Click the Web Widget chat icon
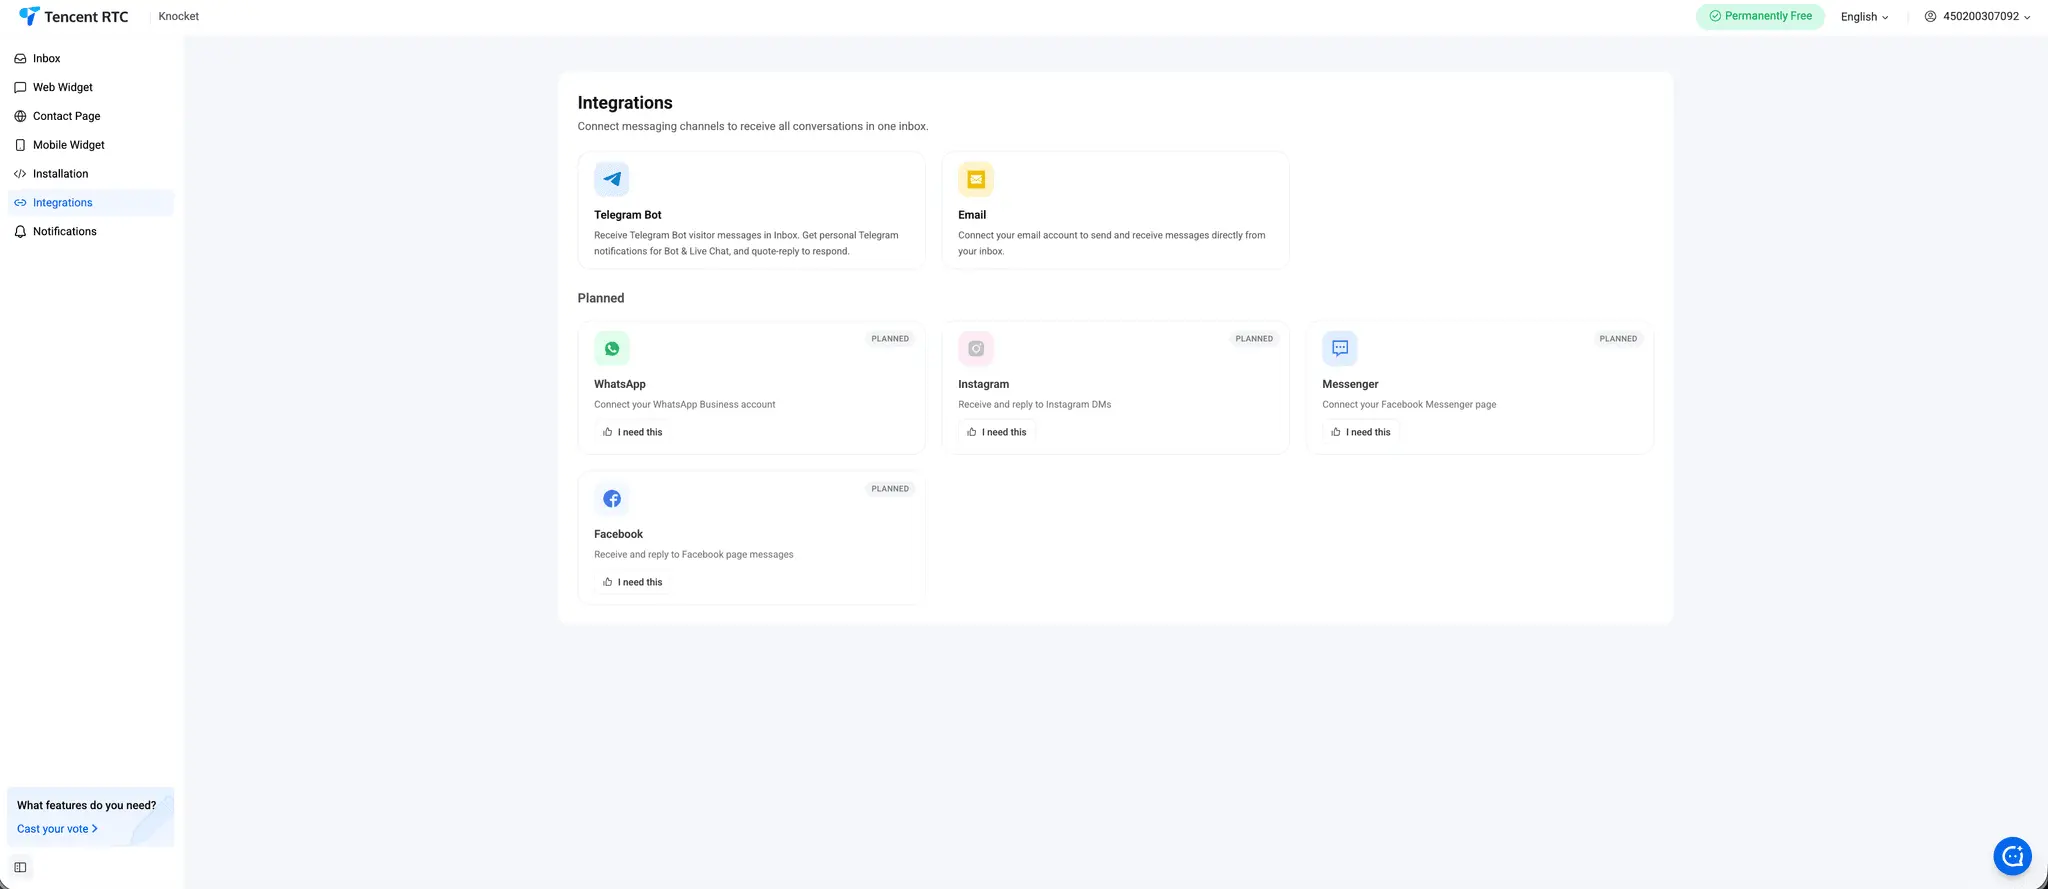Screen dimensions: 2048x889 (x=20, y=87)
